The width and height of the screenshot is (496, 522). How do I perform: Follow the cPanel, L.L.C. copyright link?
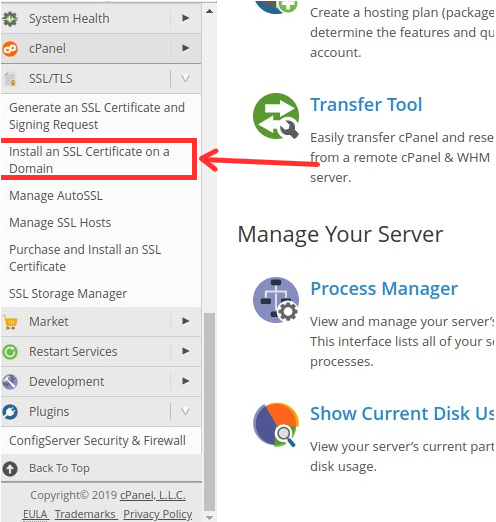[x=153, y=495]
